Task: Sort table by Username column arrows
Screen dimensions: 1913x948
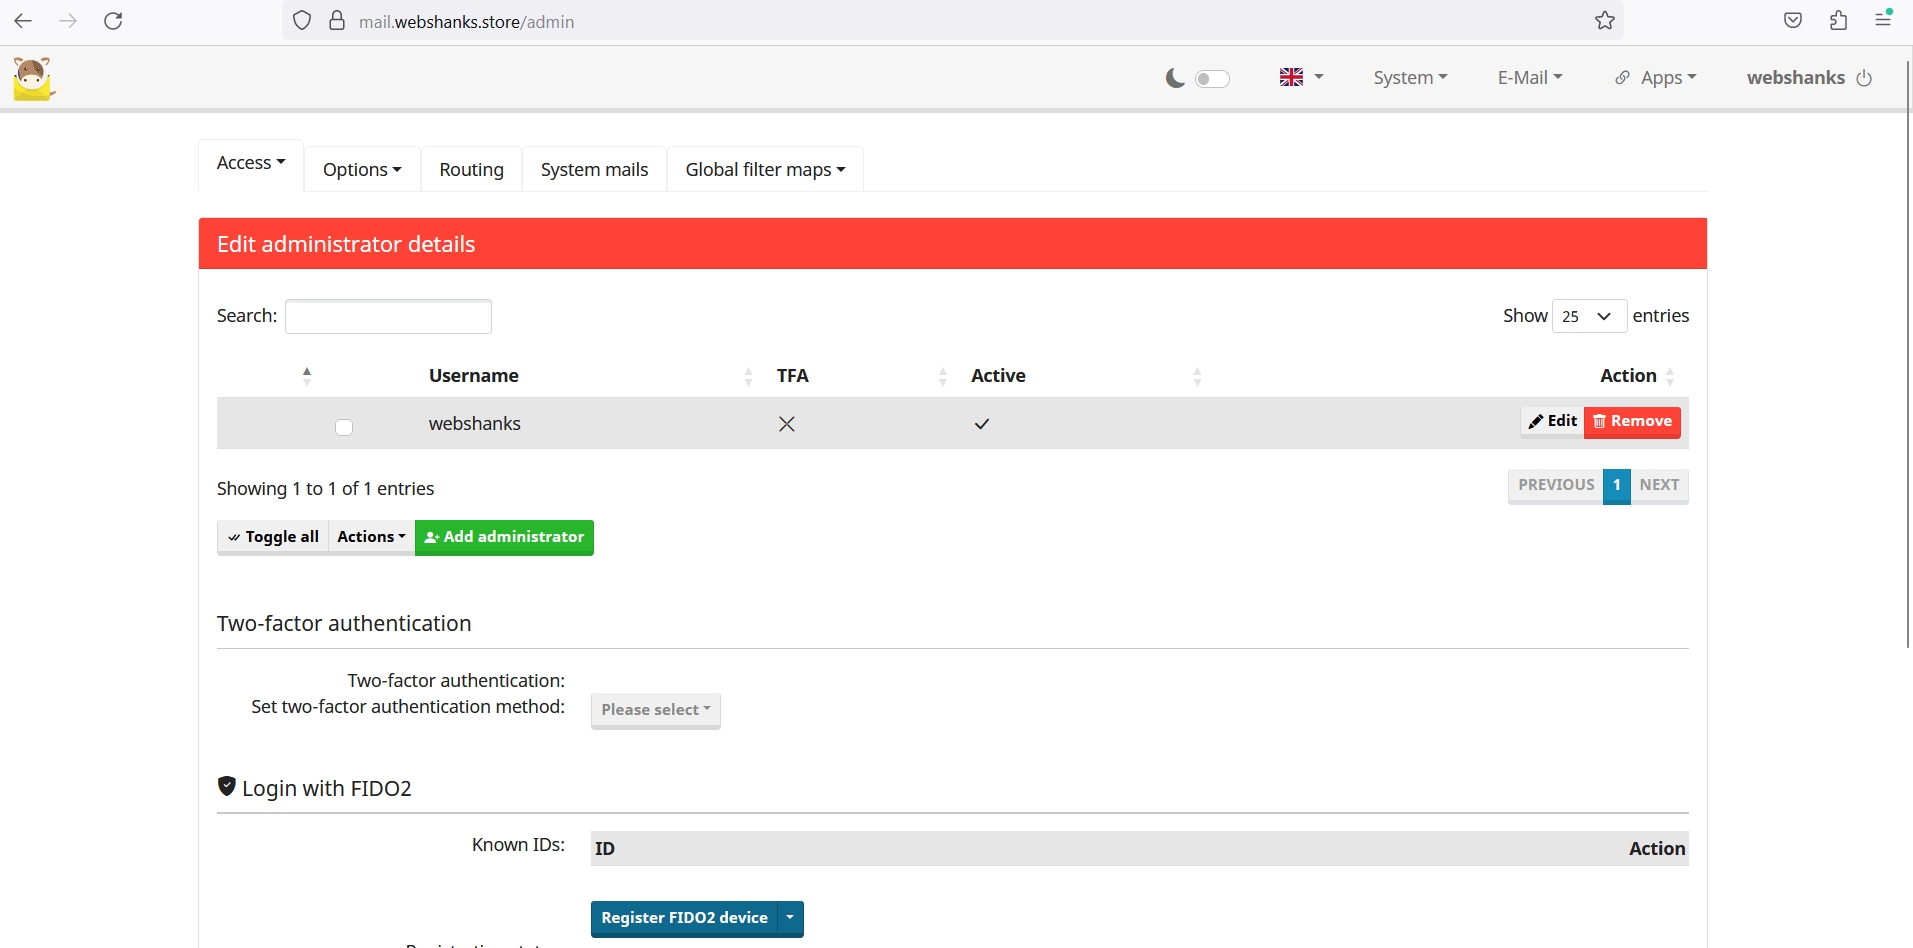Action: (x=748, y=376)
